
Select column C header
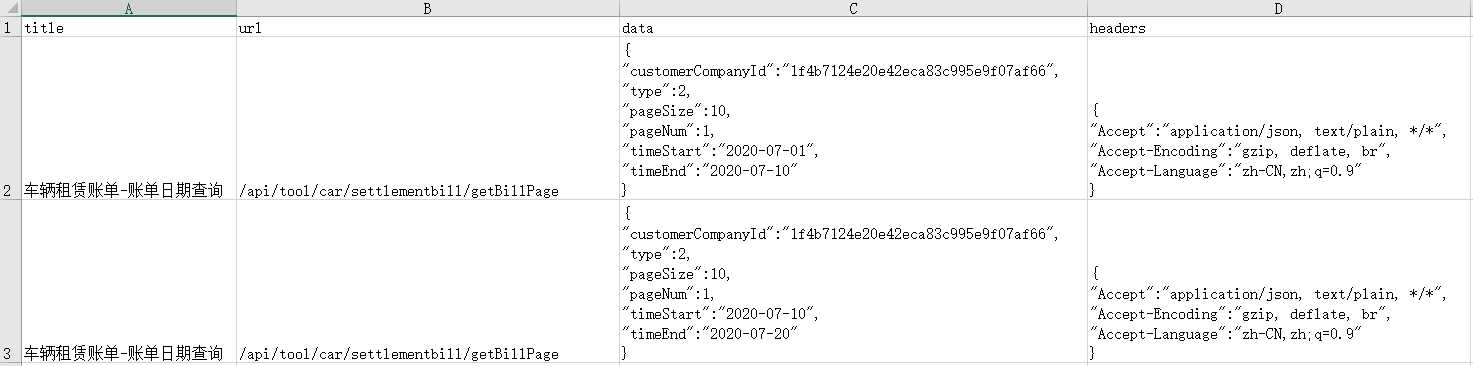click(x=853, y=9)
